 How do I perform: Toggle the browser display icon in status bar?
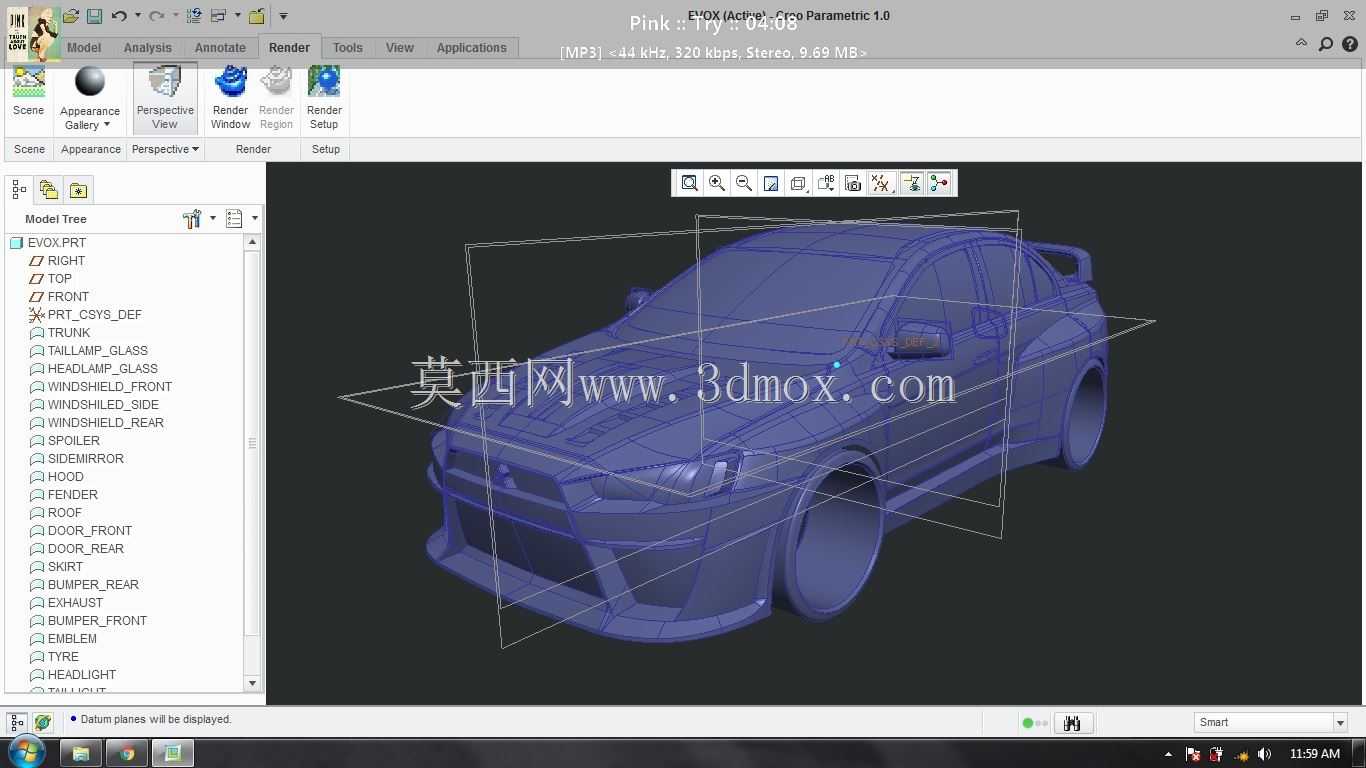point(43,722)
